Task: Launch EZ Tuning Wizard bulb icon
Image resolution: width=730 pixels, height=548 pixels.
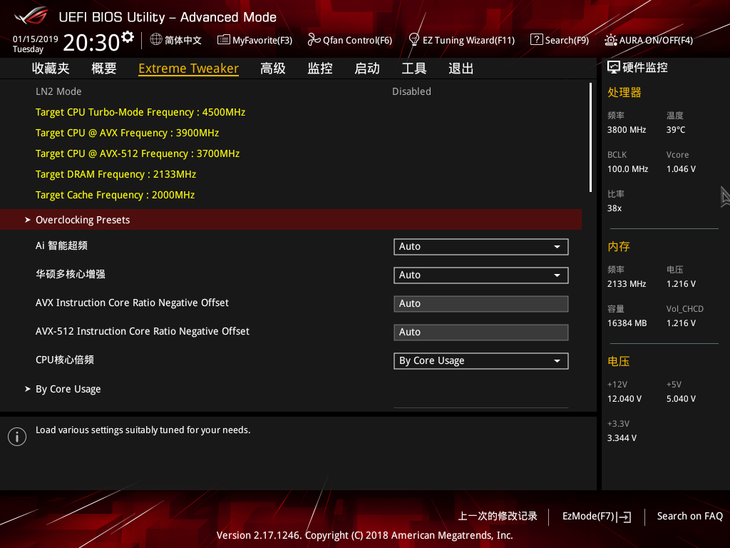Action: coord(413,40)
